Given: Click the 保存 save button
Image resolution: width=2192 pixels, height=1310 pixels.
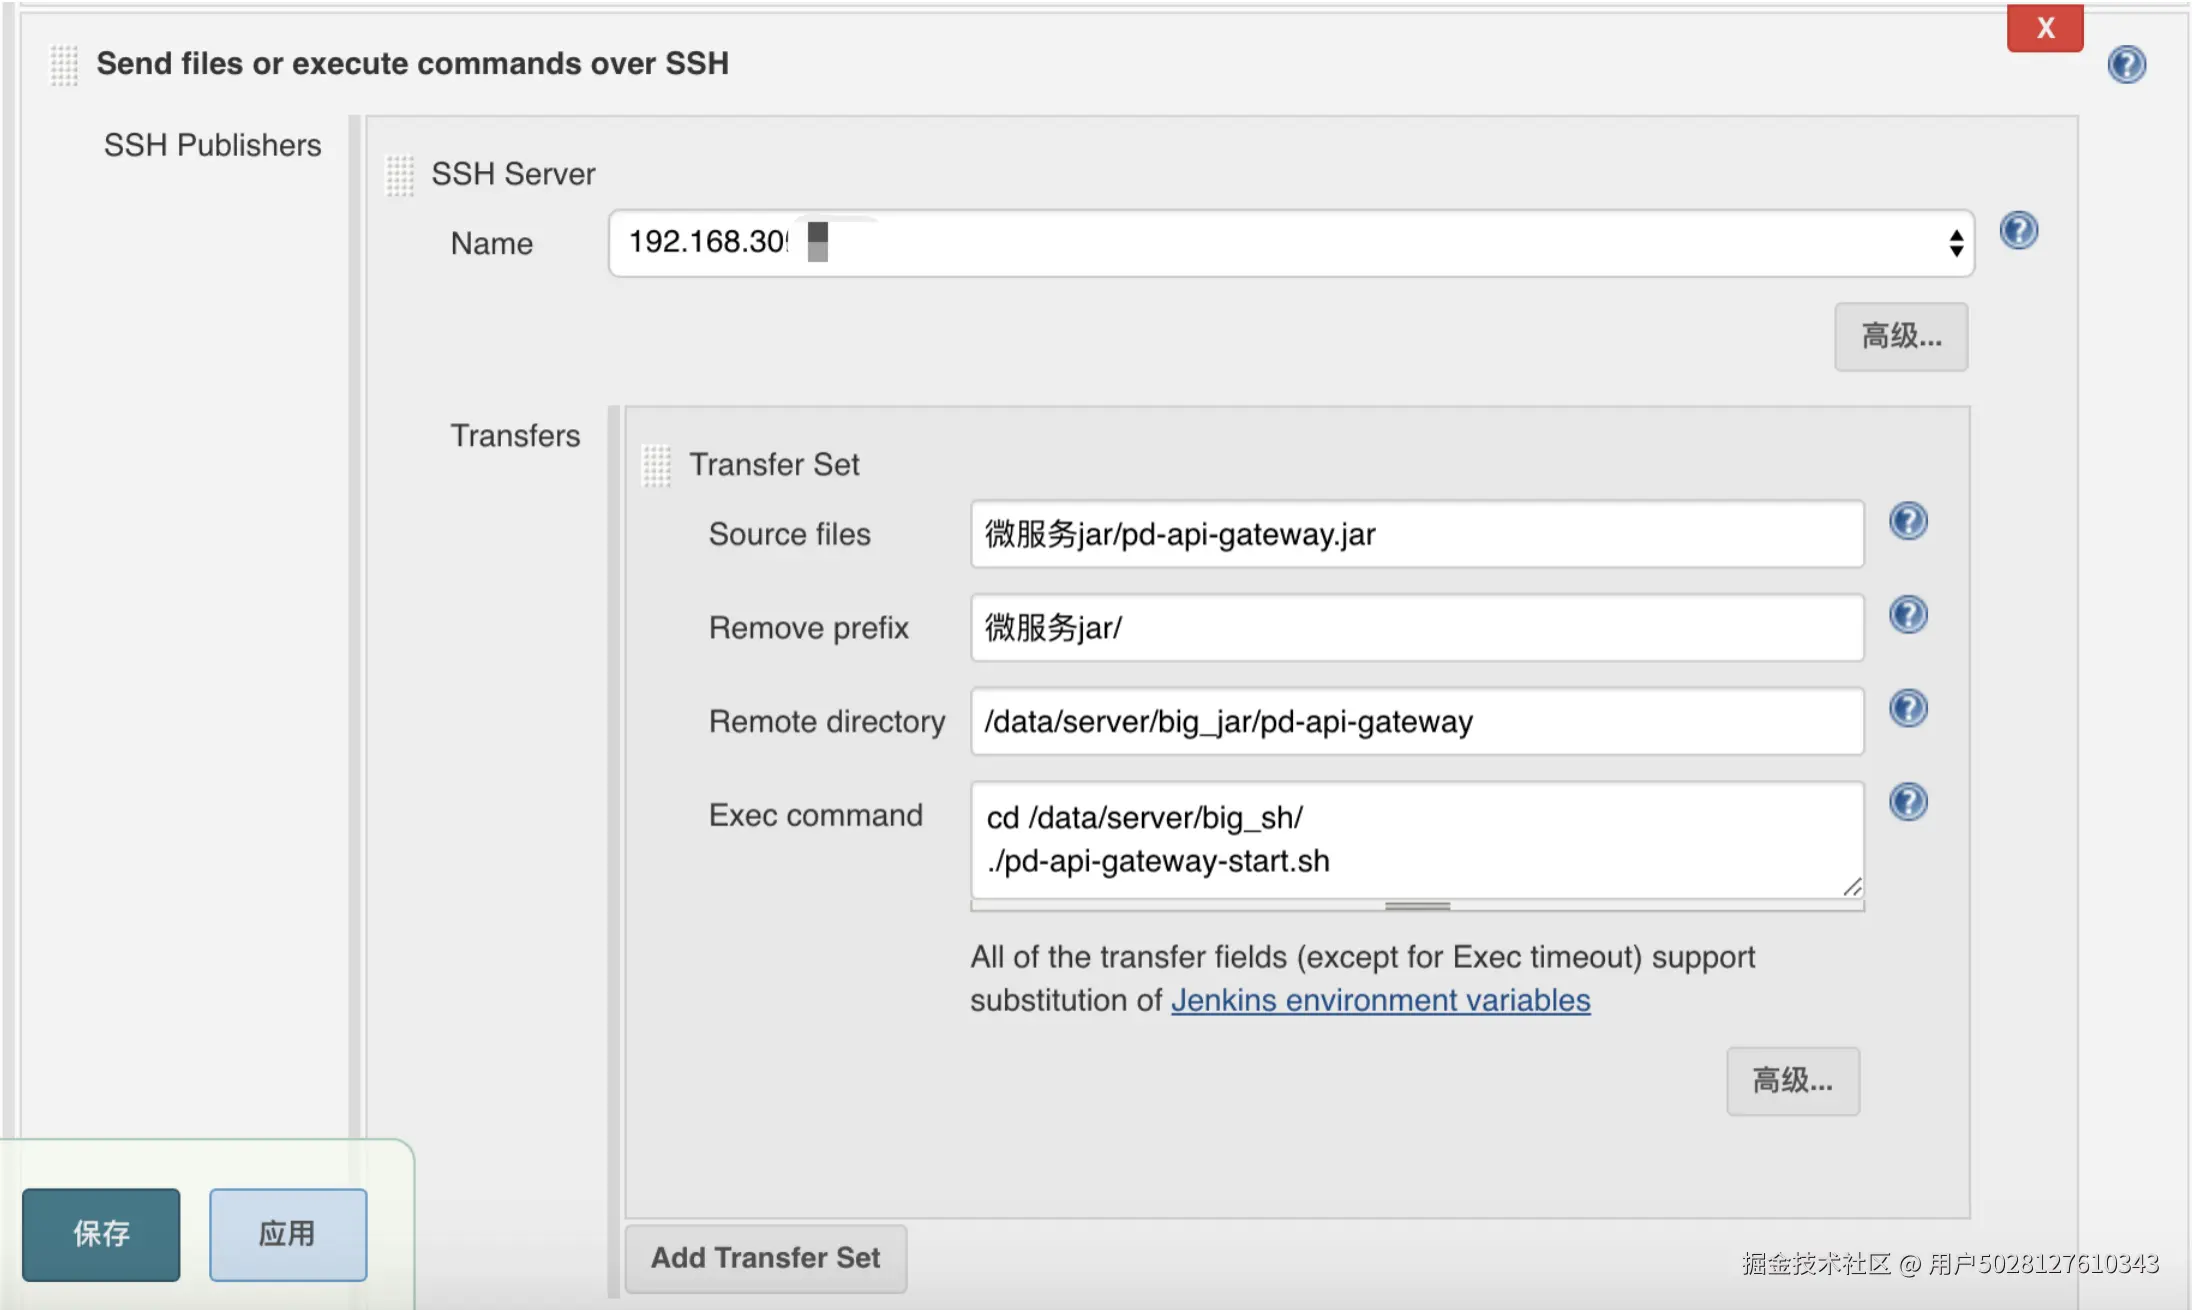Looking at the screenshot, I should pyautogui.click(x=101, y=1234).
